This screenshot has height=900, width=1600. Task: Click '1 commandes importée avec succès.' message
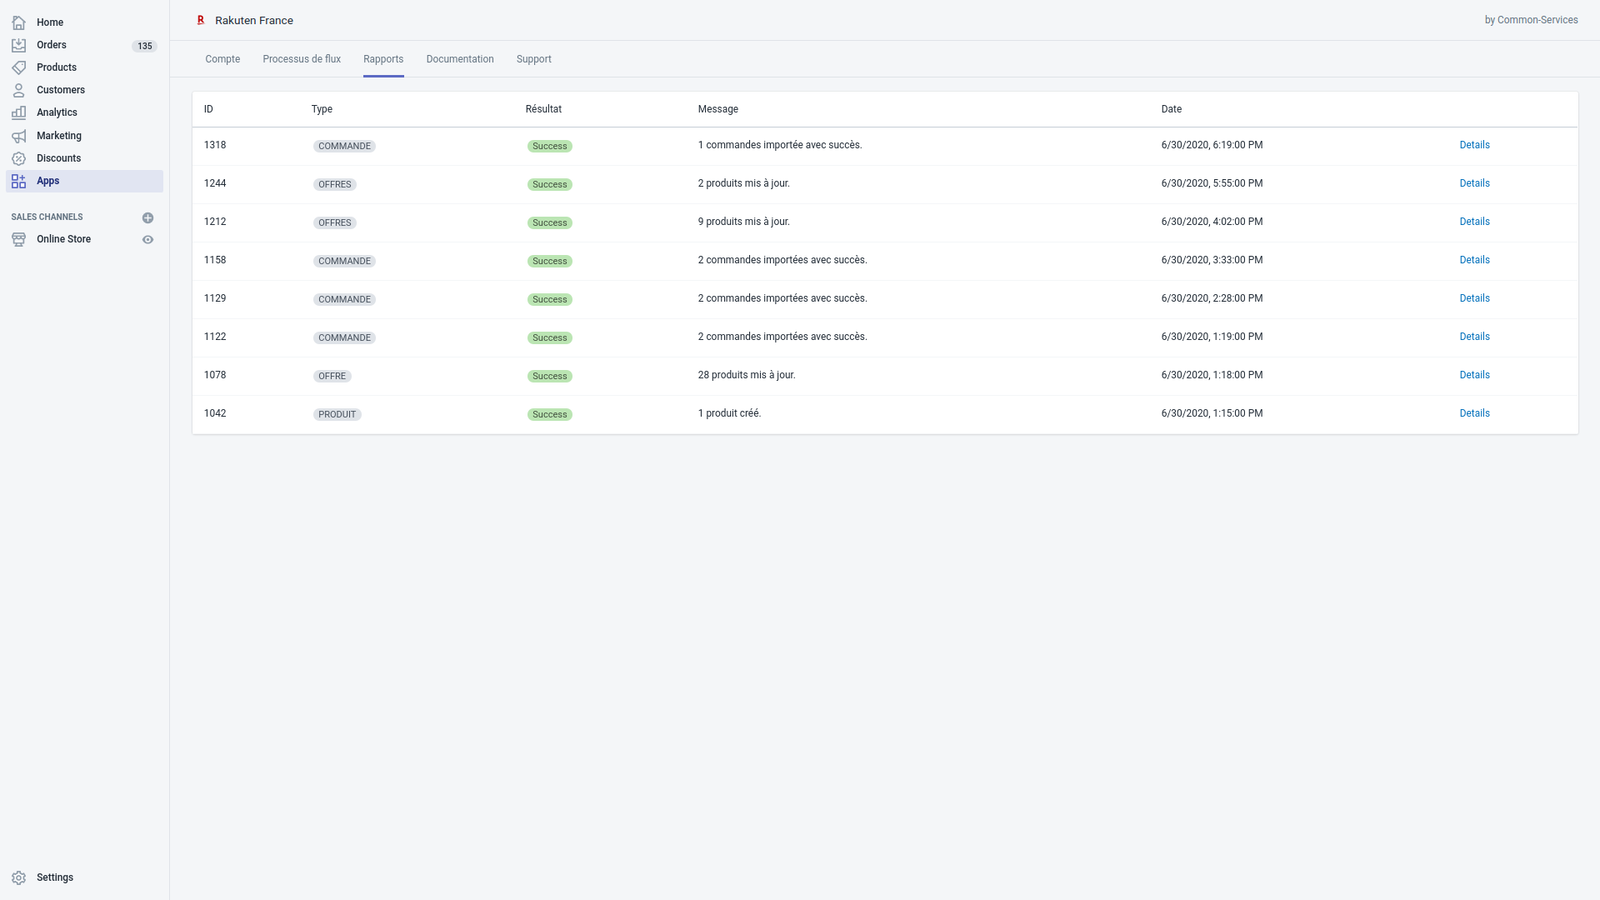780,145
